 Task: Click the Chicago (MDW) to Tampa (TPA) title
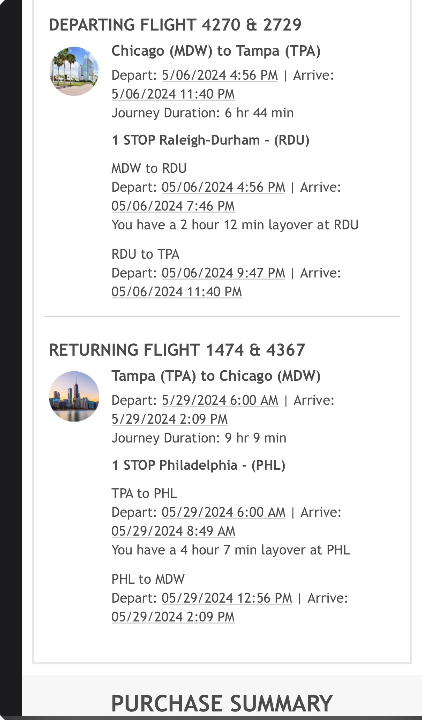coord(216,51)
